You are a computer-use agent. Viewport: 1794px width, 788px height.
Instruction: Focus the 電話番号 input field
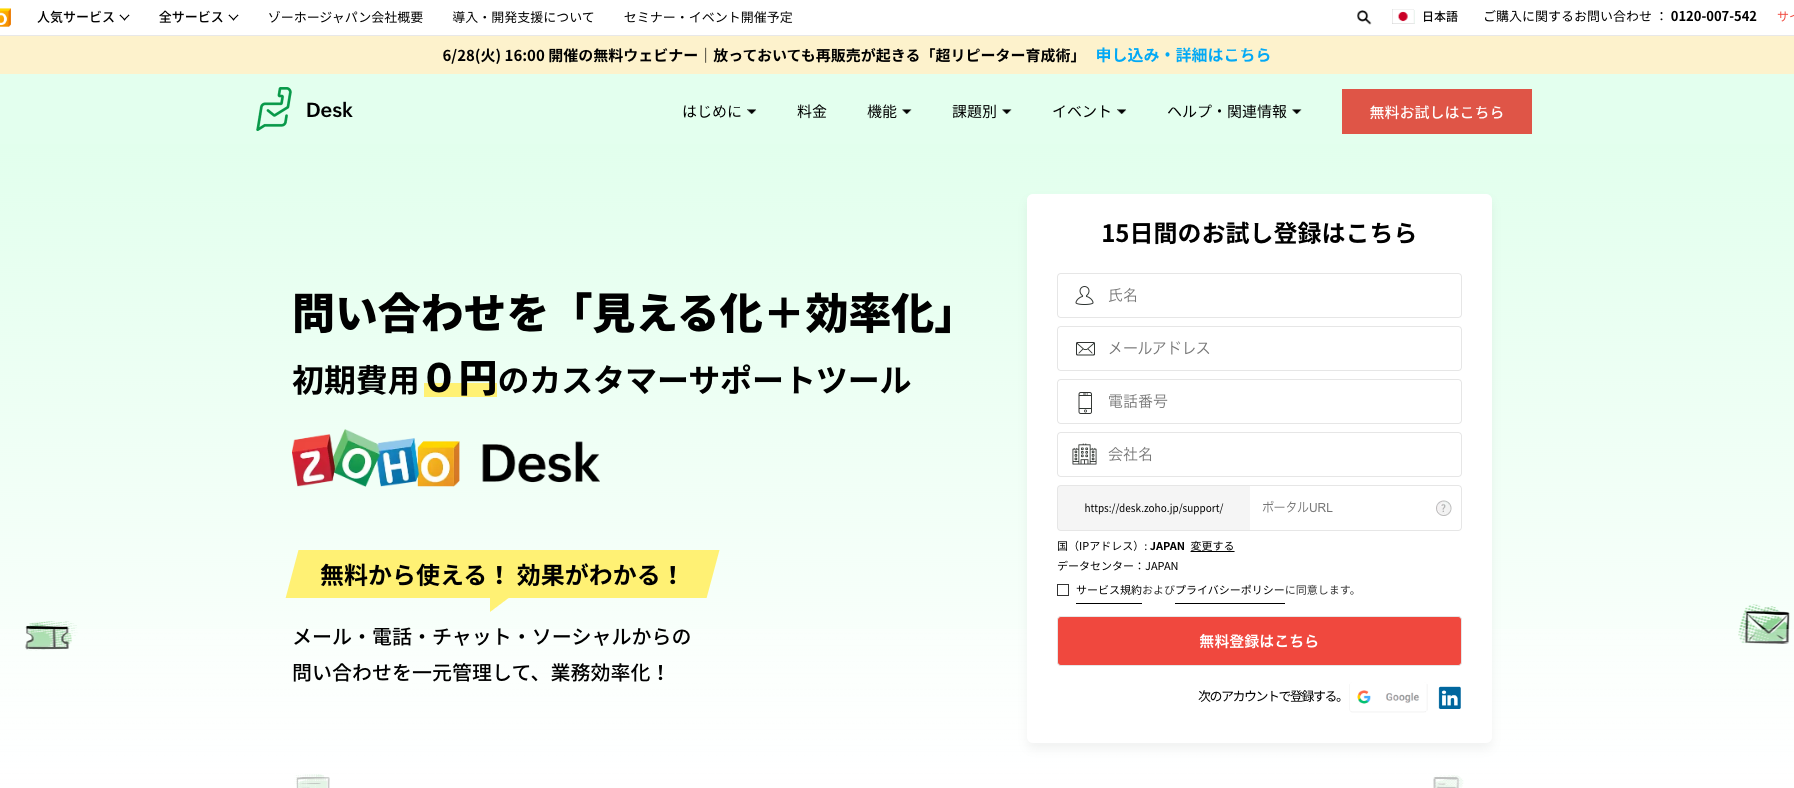pos(1259,401)
